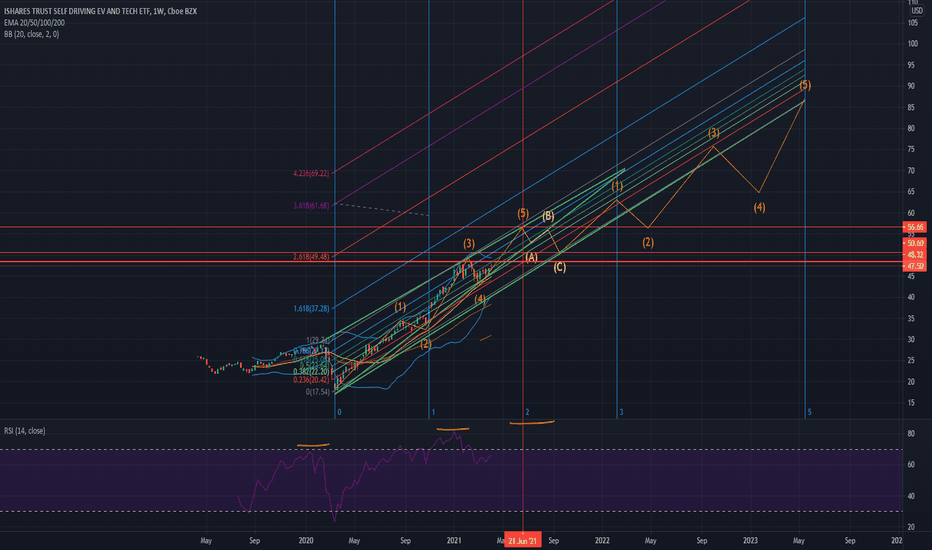Select the (B) Elliott wave label

tap(548, 216)
